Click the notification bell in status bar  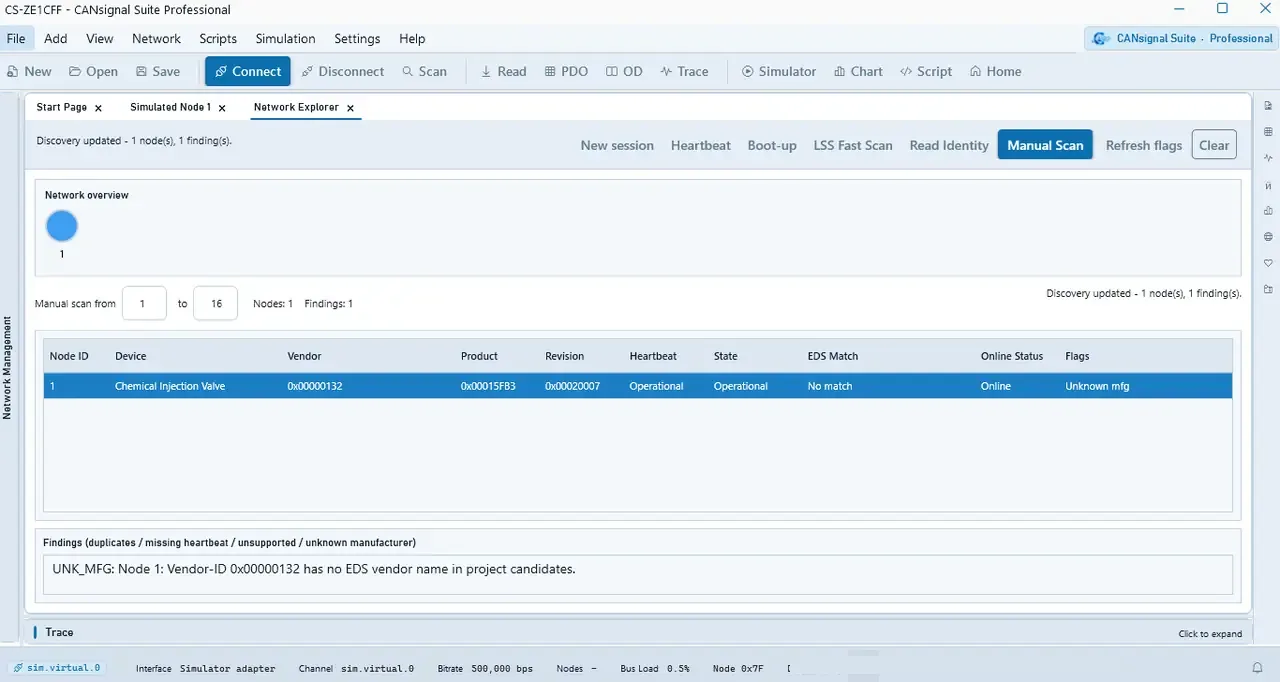[x=1257, y=668]
